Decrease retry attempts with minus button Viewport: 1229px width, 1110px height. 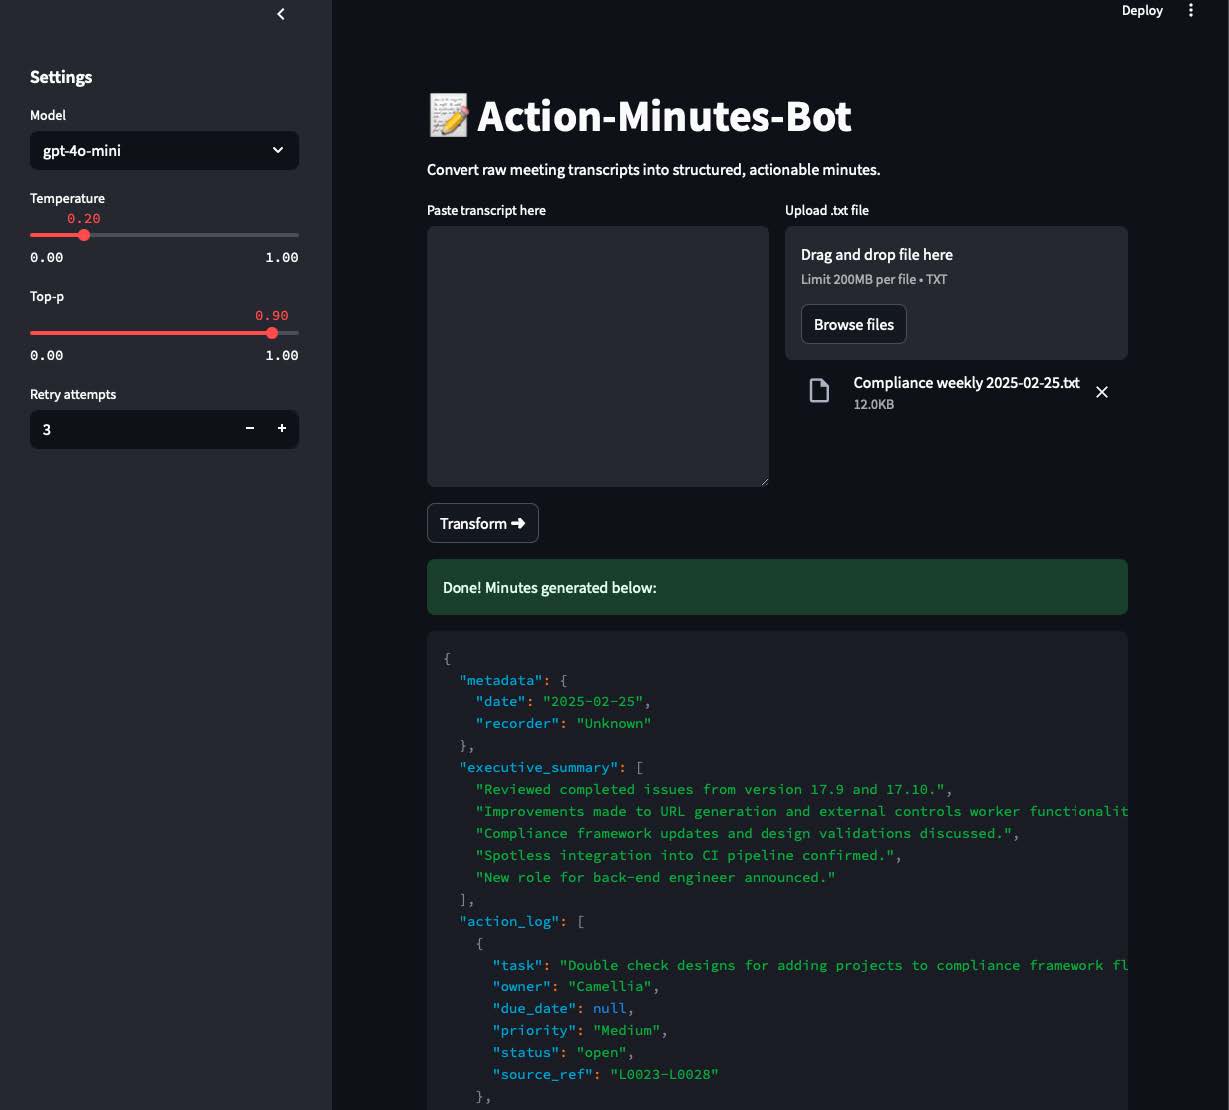[x=250, y=429]
